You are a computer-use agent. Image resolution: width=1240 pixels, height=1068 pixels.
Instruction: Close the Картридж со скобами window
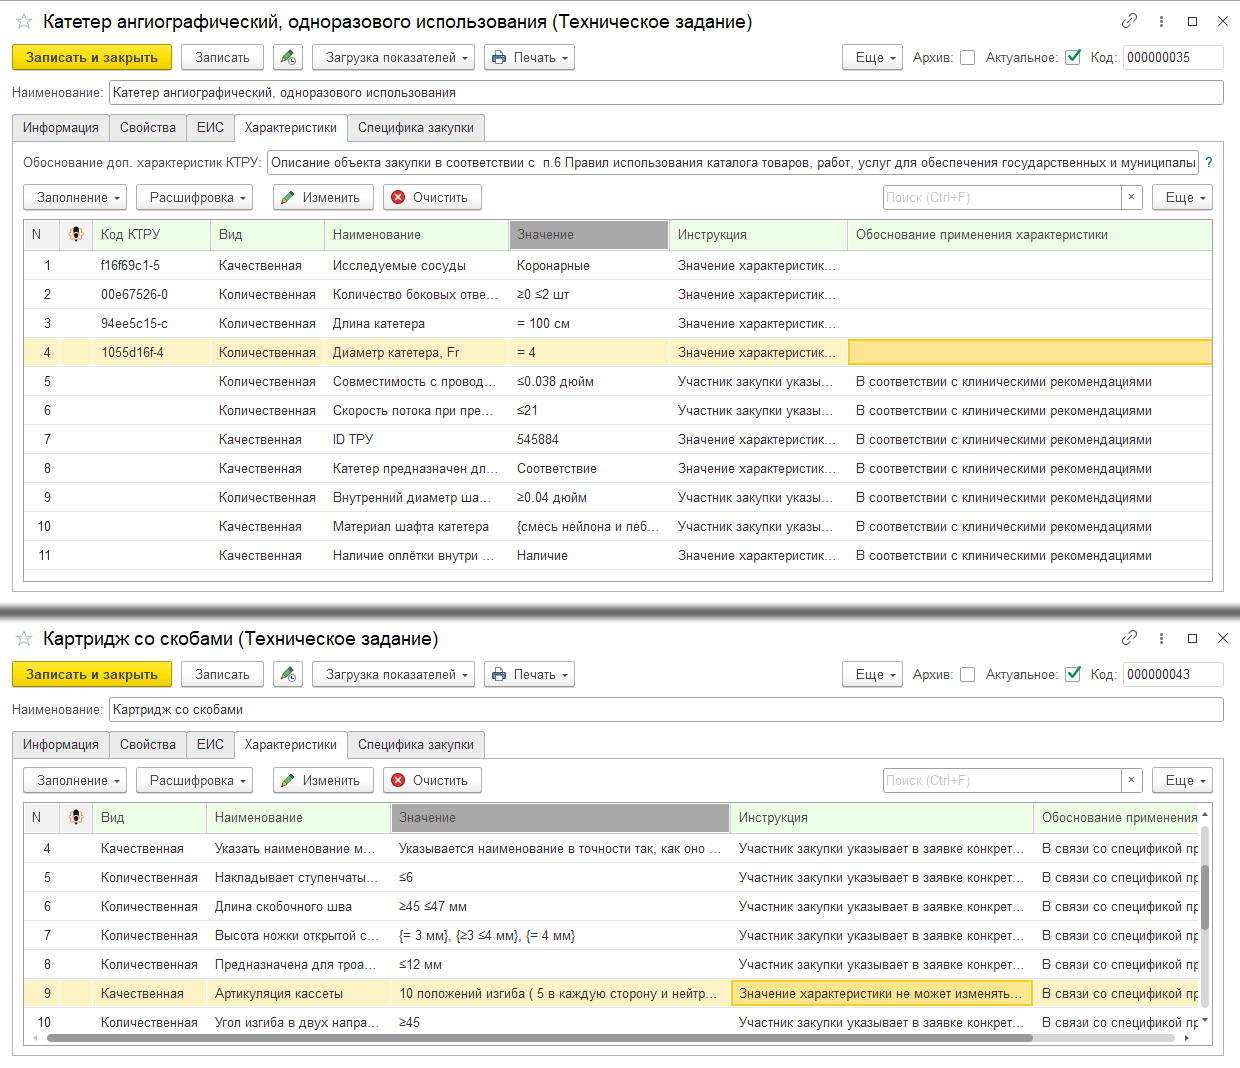click(1222, 638)
